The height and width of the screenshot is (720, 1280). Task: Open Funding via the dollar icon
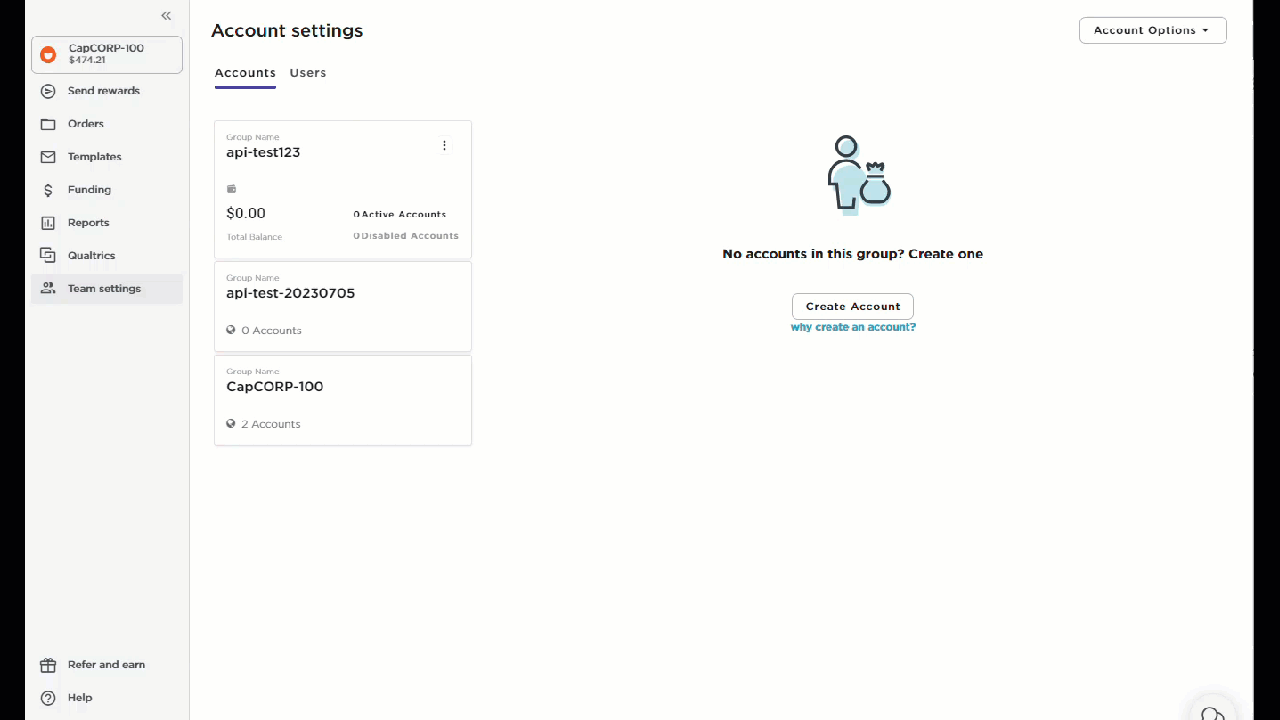tap(48, 189)
